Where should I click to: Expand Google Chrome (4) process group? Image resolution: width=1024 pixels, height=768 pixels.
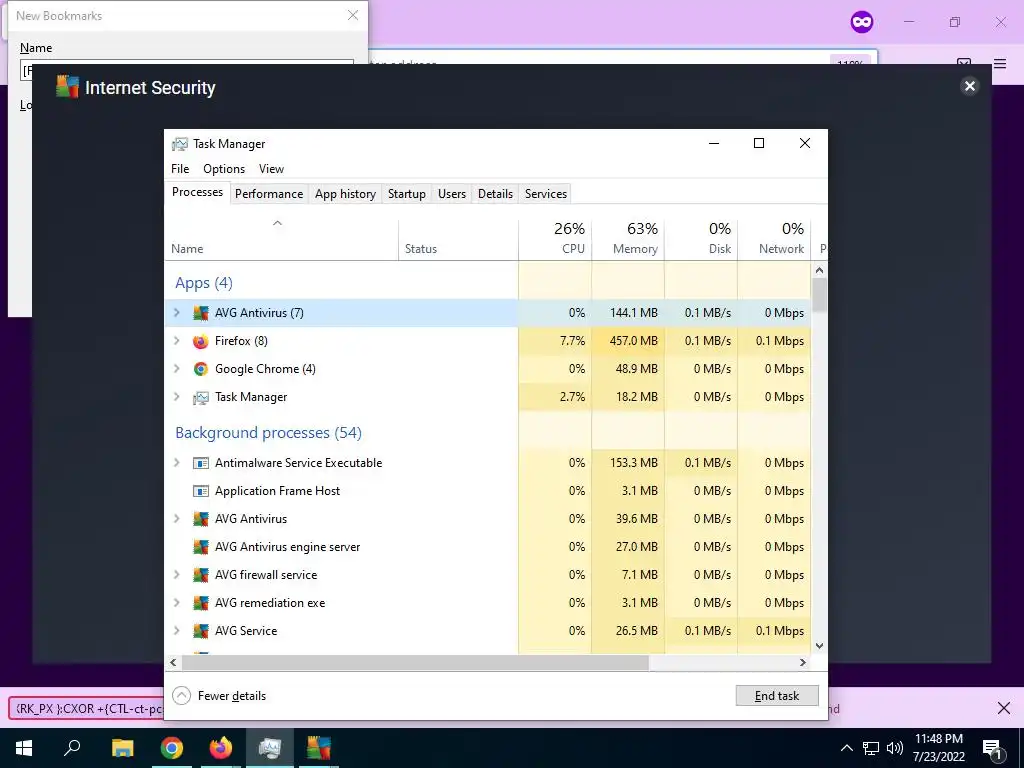(176, 369)
